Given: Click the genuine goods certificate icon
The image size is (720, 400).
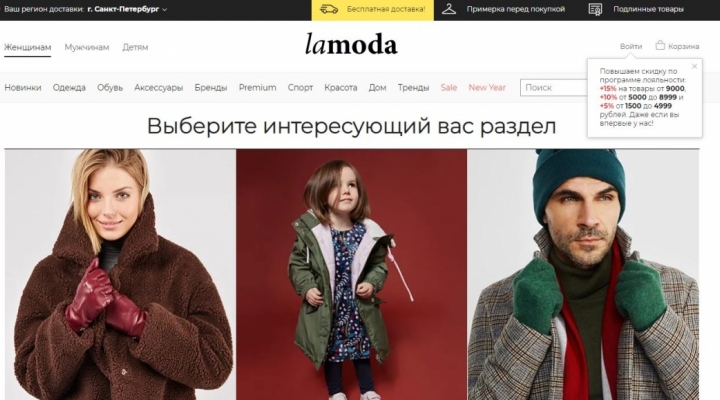Looking at the screenshot, I should point(595,9).
